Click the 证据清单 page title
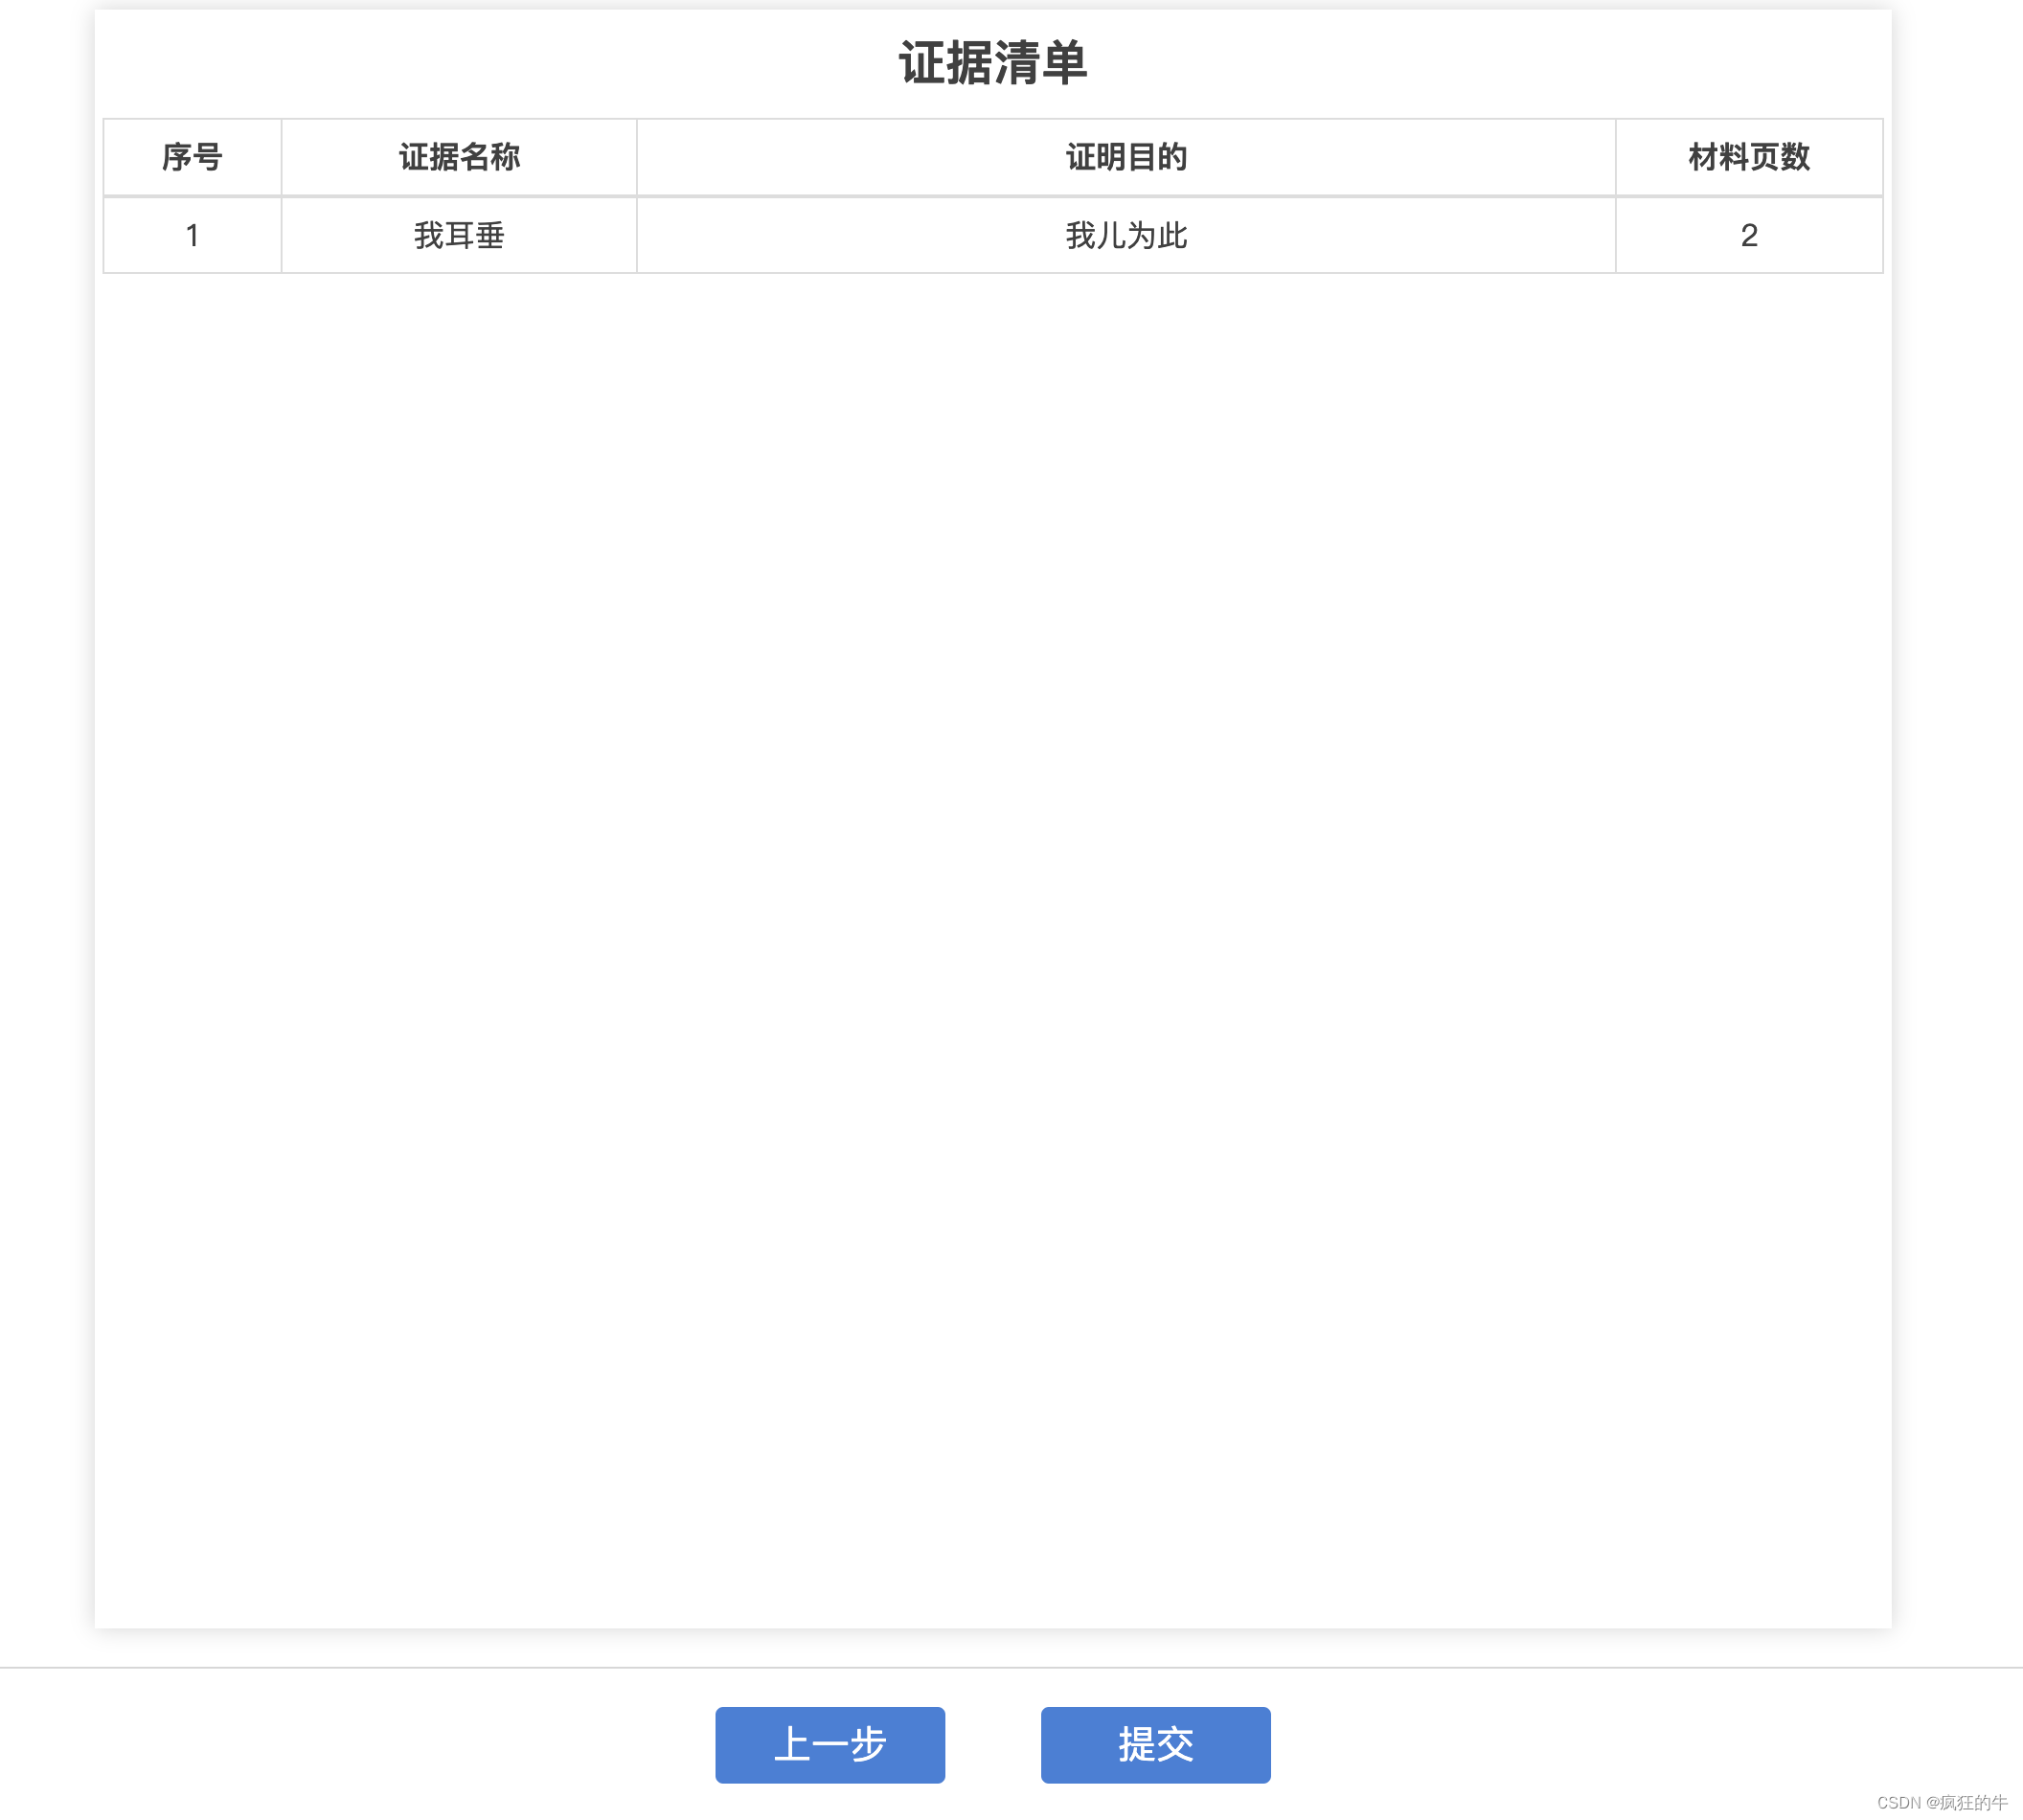 pos(992,63)
